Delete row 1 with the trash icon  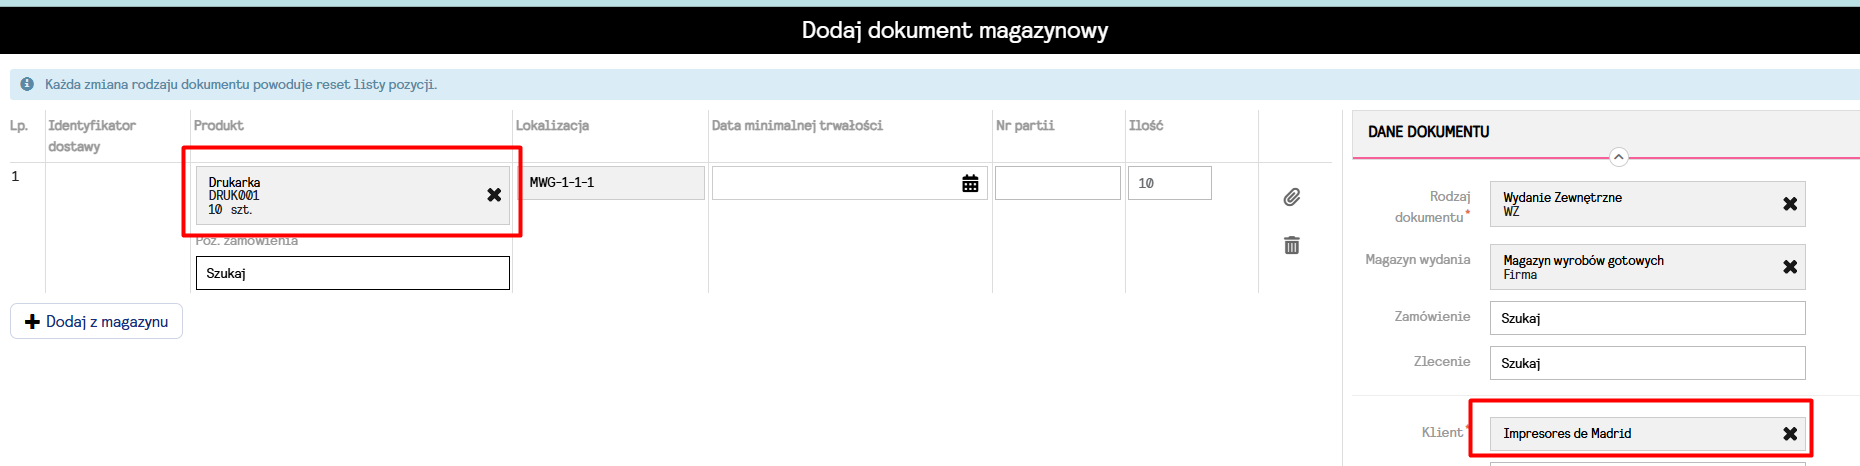[x=1292, y=245]
